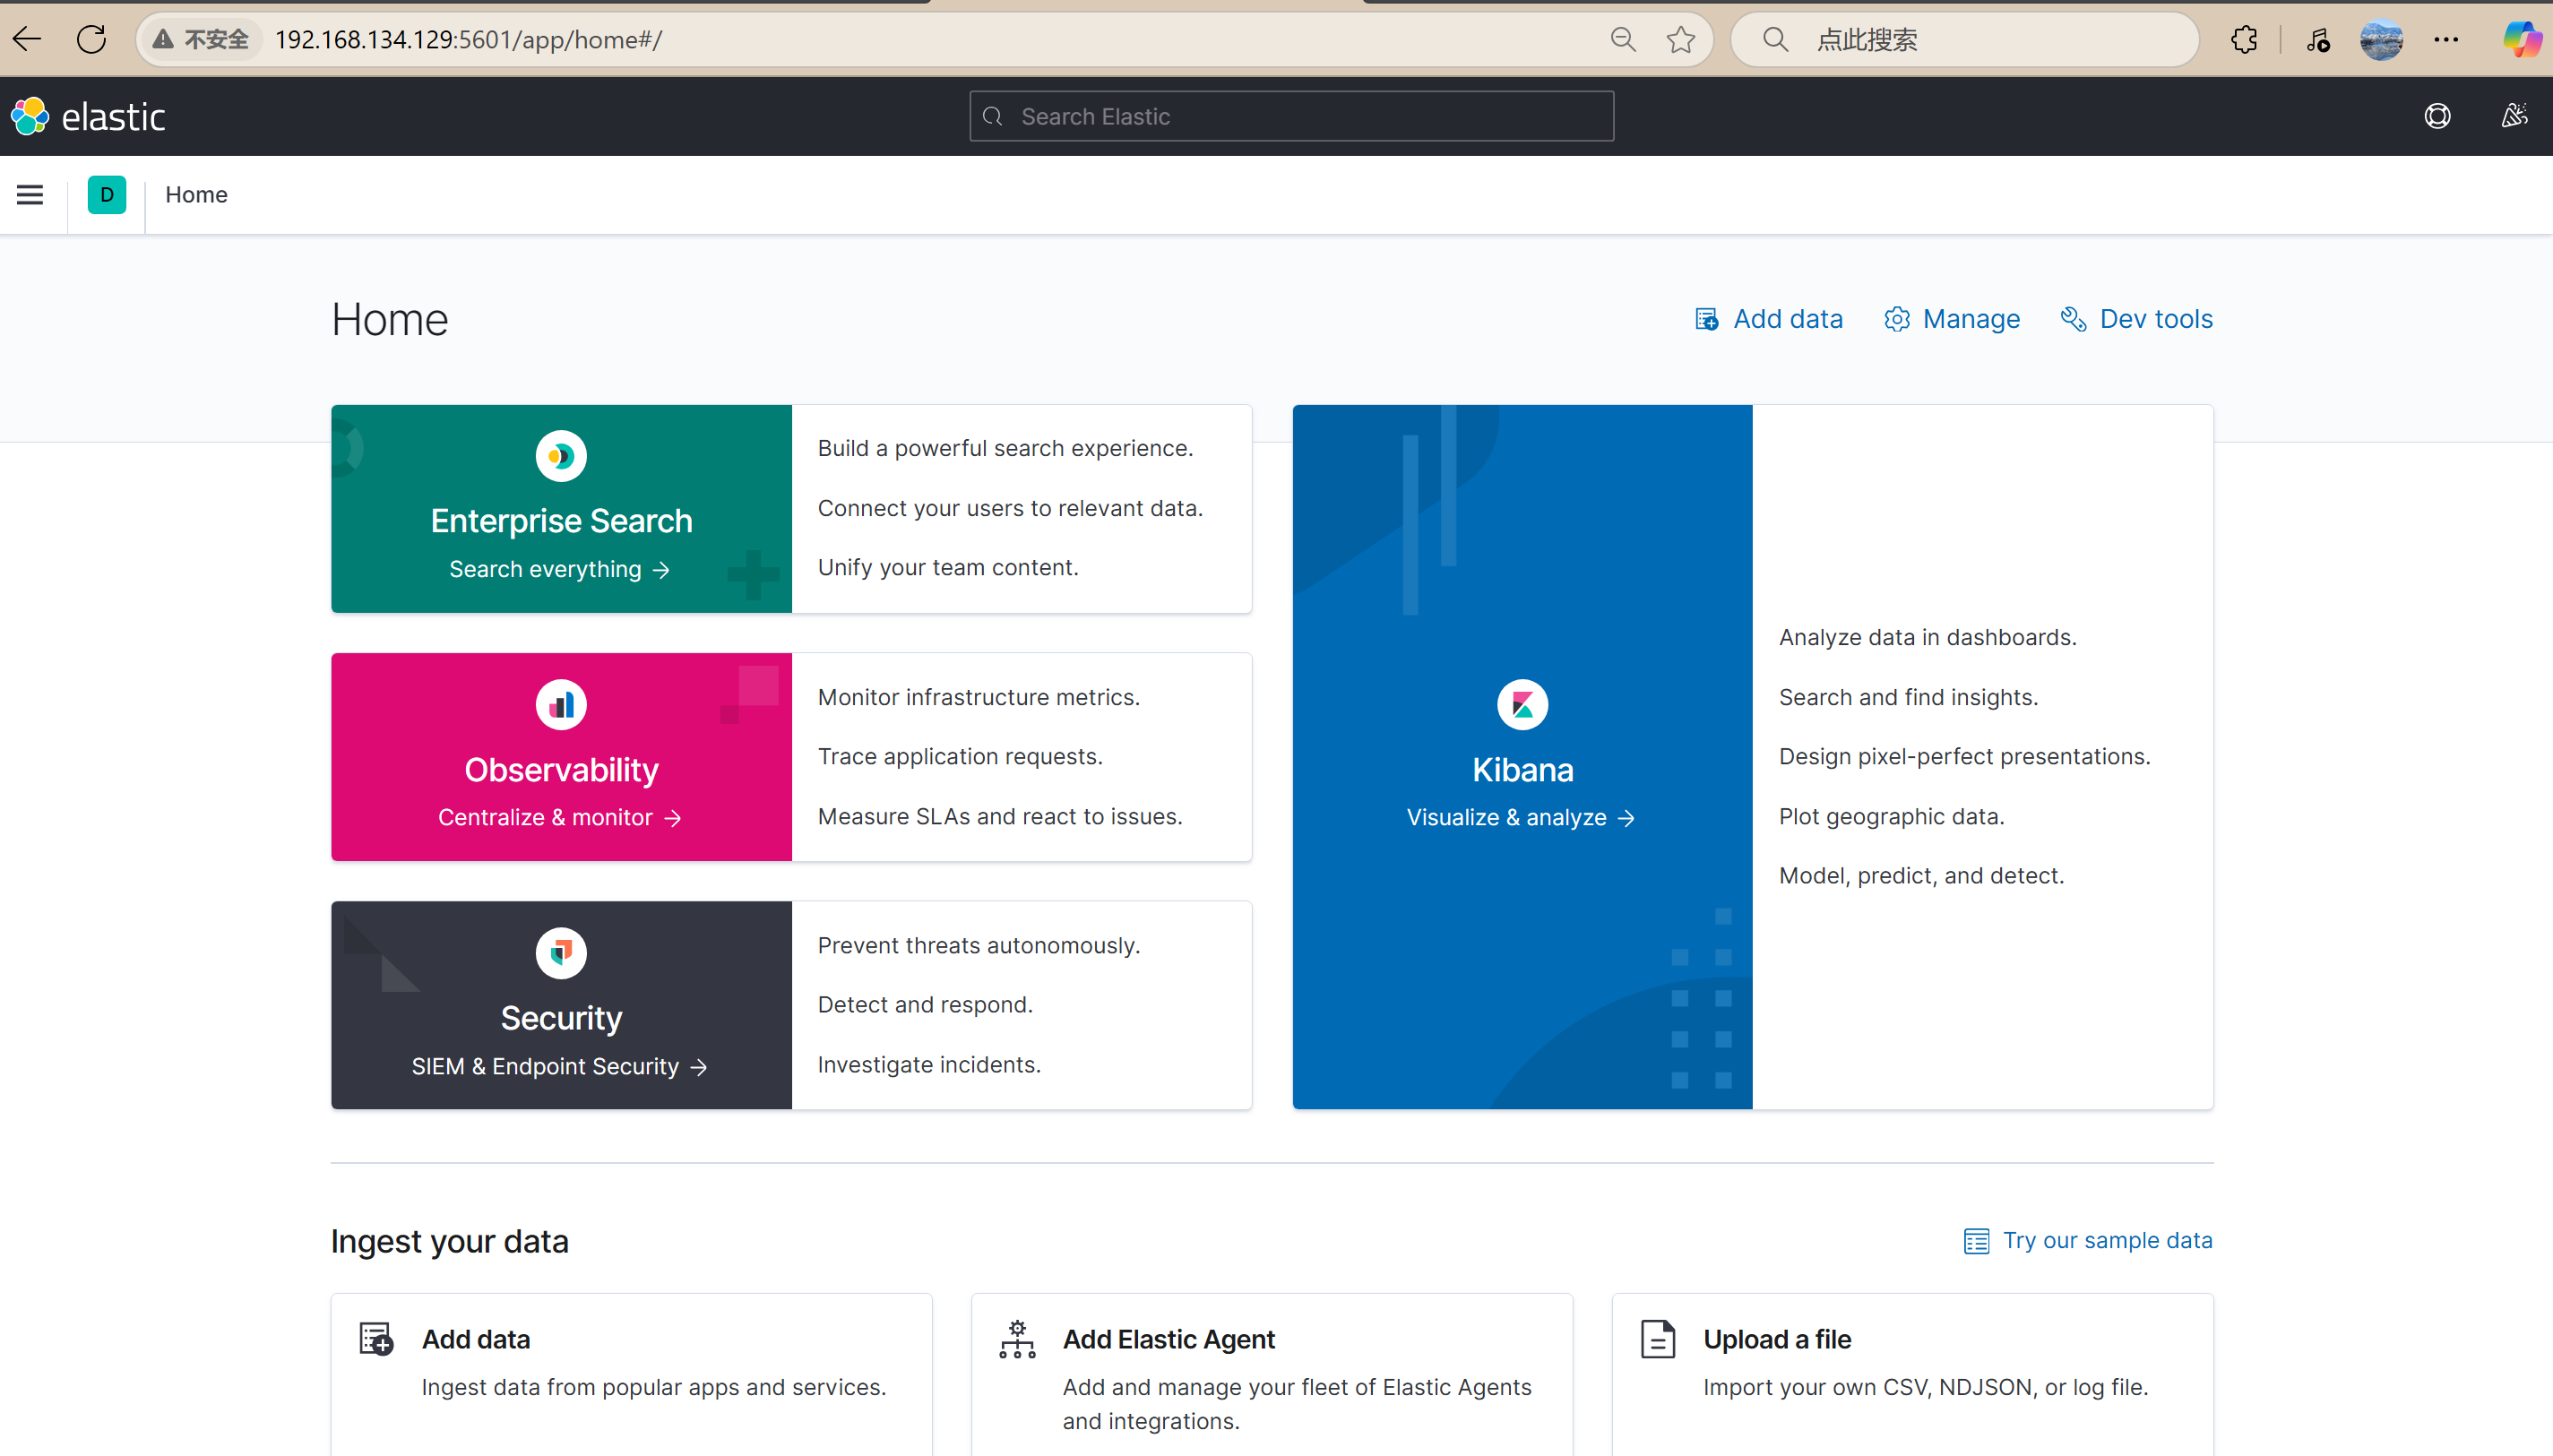Click the Home breadcrumb
Viewport: 2553px width, 1456px height.
coord(196,194)
